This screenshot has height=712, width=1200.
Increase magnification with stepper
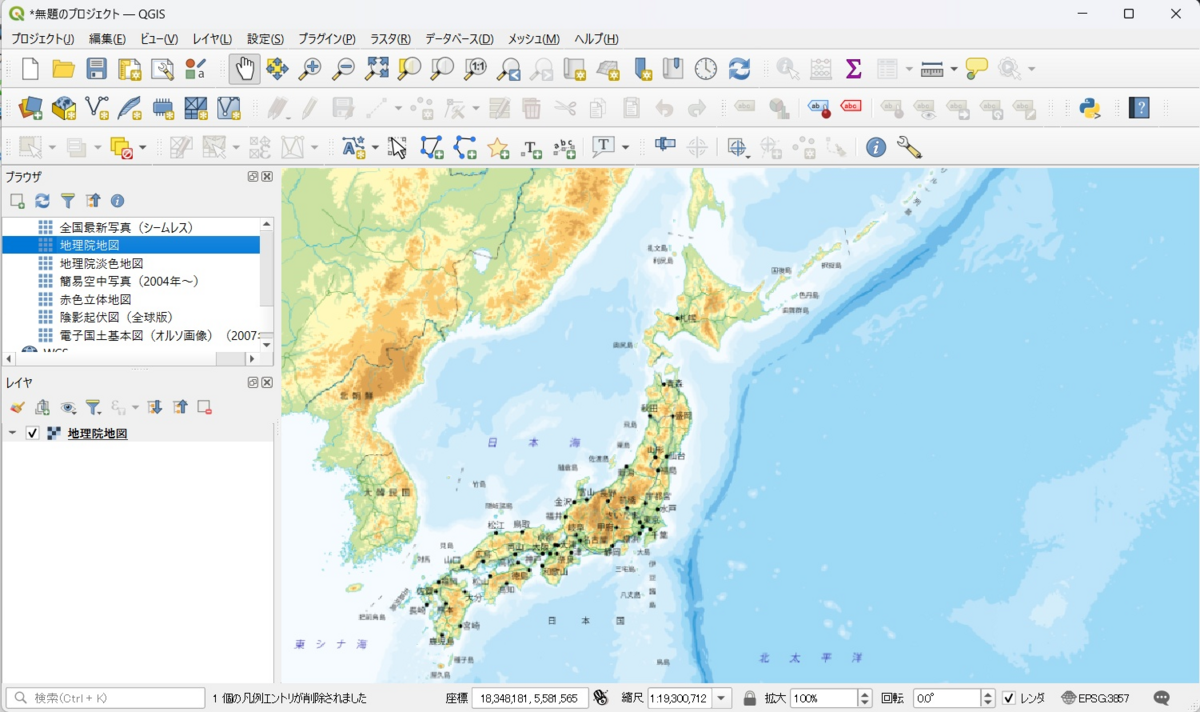pyautogui.click(x=866, y=694)
